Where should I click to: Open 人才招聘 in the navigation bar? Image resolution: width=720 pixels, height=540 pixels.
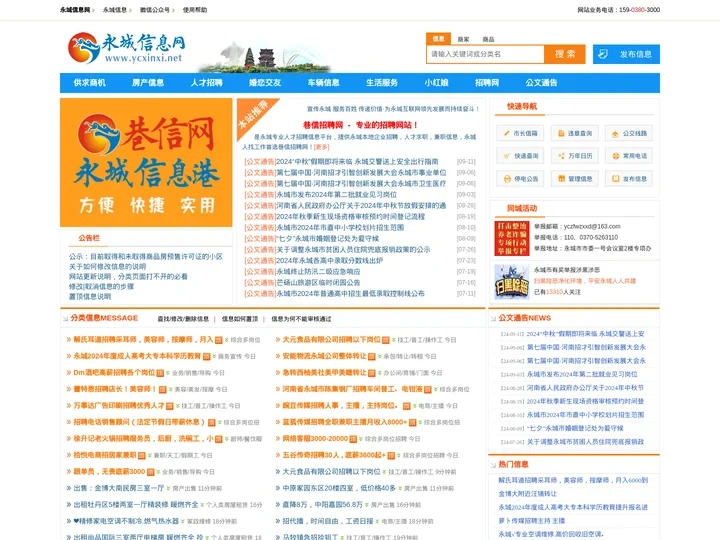coord(207,83)
